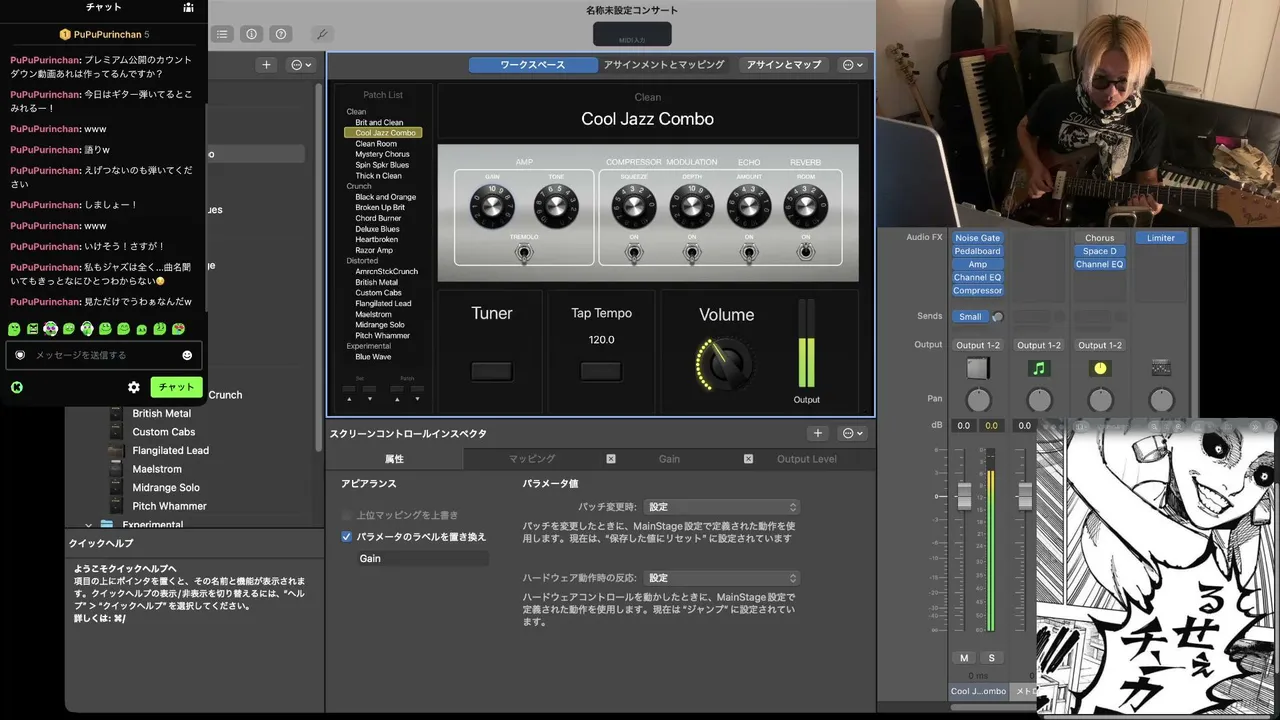Viewport: 1280px width, 720px height.
Task: Close the Gain inspector tab X
Action: pyautogui.click(x=611, y=459)
